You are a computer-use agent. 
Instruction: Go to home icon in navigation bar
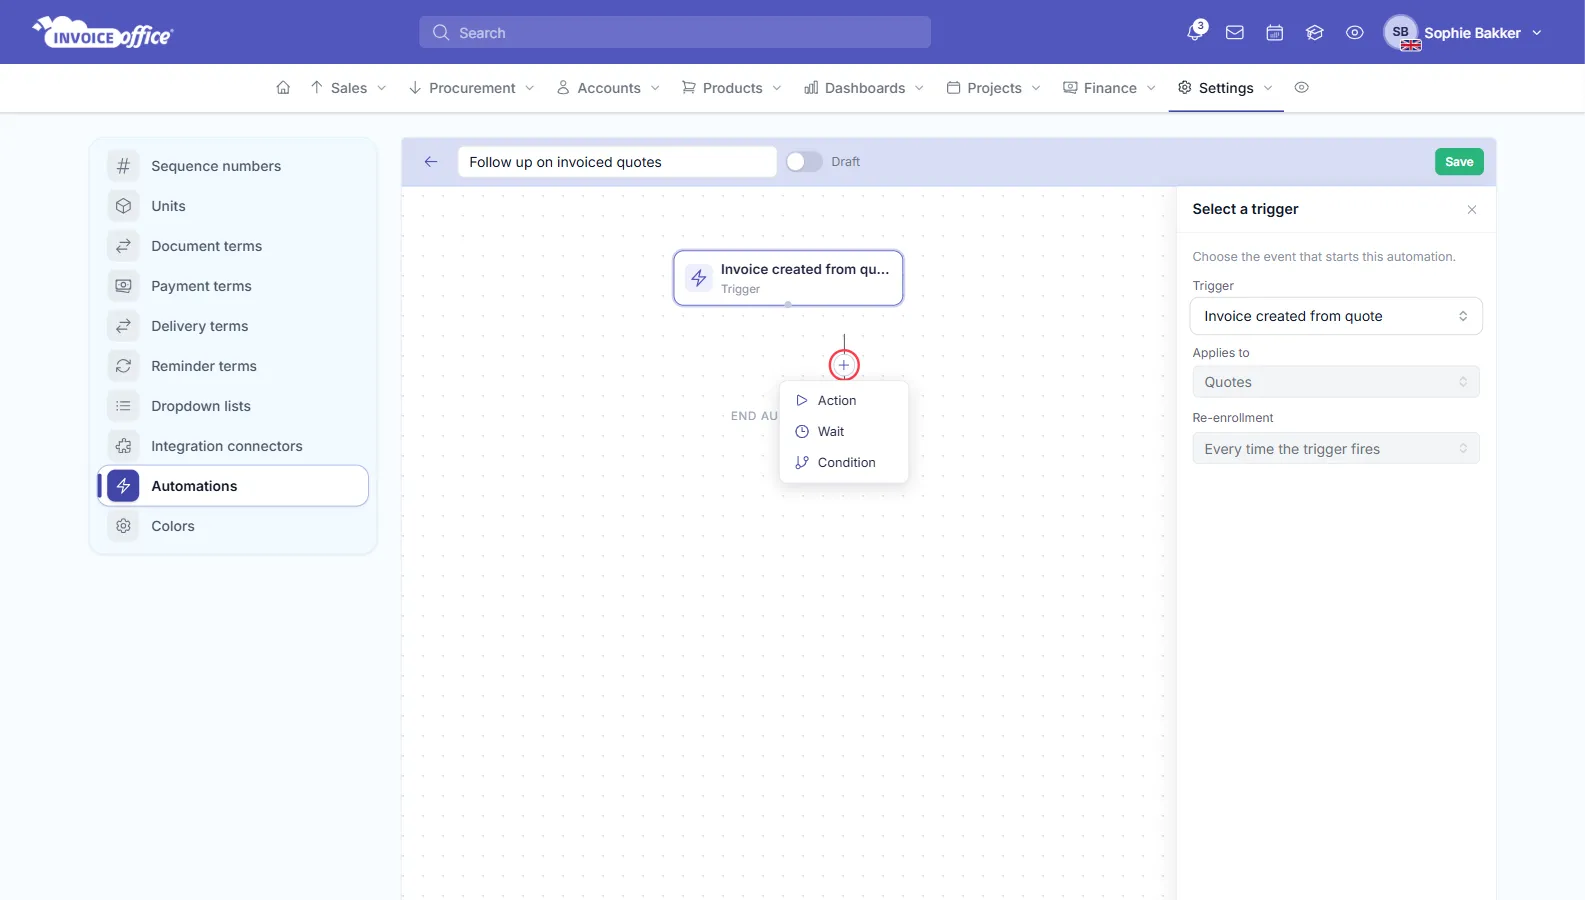point(283,88)
